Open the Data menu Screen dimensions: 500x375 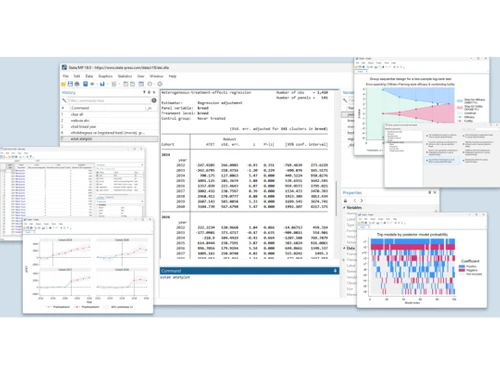pos(89,76)
